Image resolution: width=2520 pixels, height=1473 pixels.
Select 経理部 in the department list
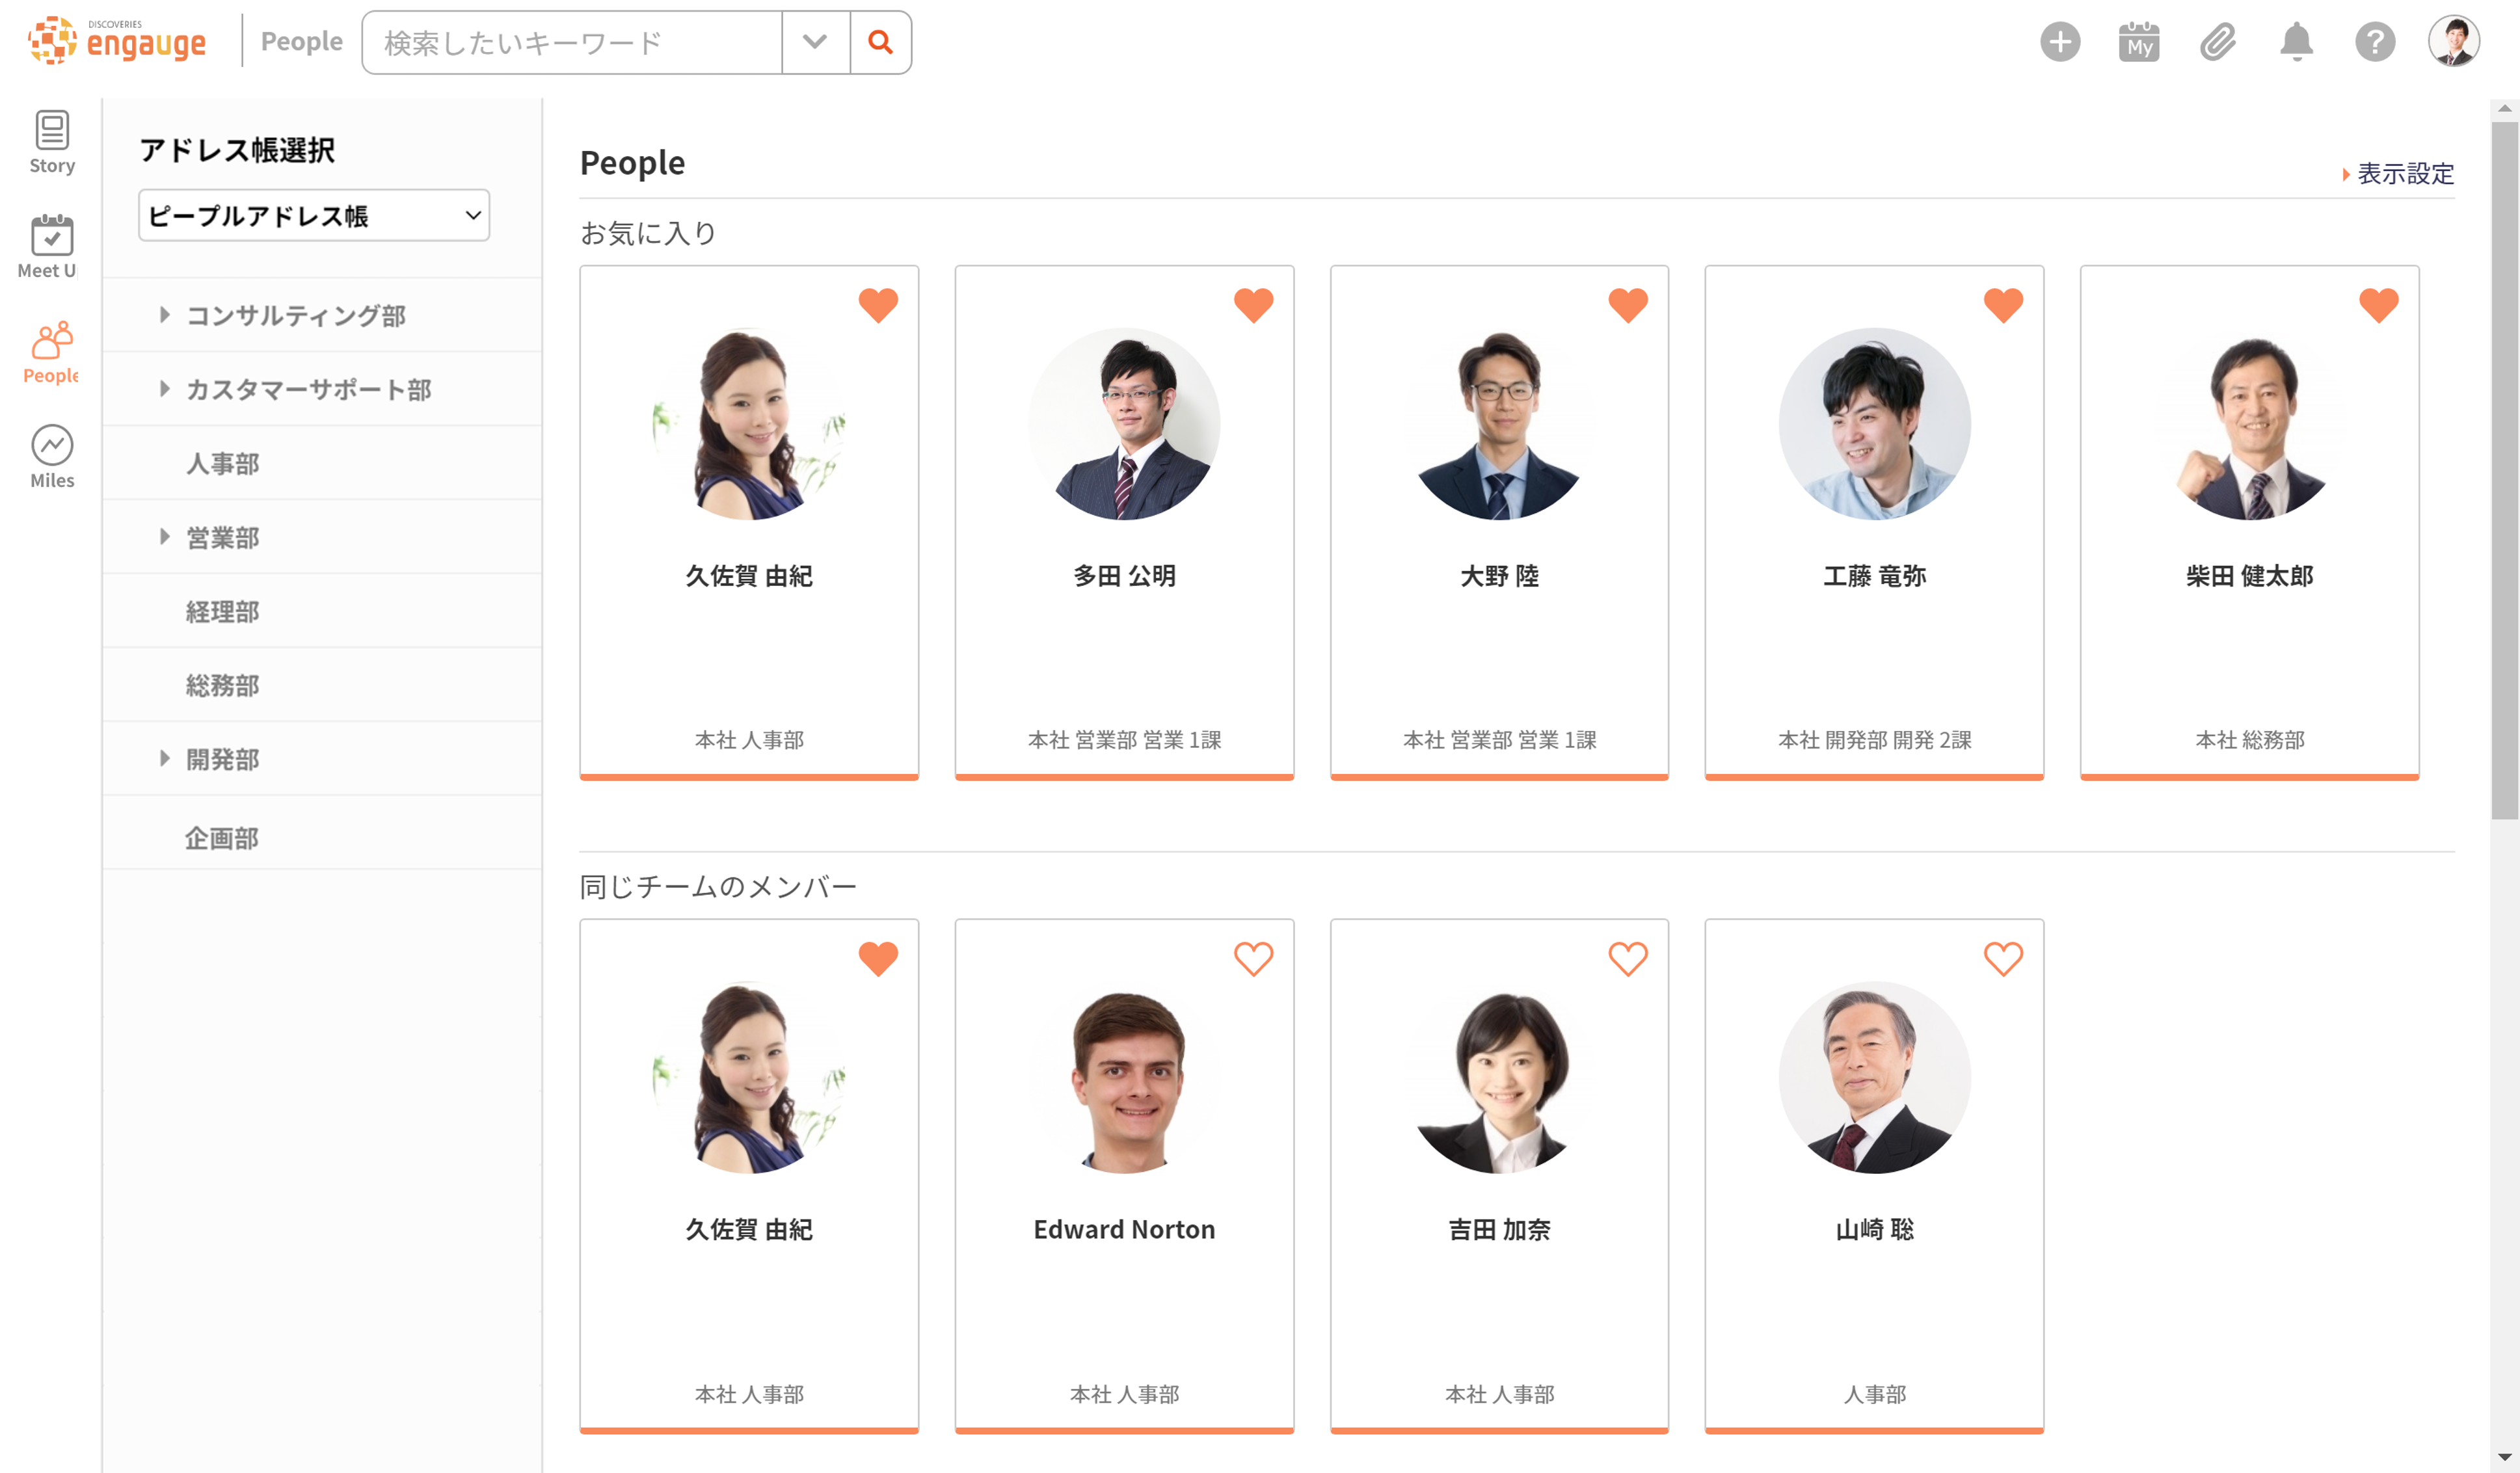(x=223, y=611)
